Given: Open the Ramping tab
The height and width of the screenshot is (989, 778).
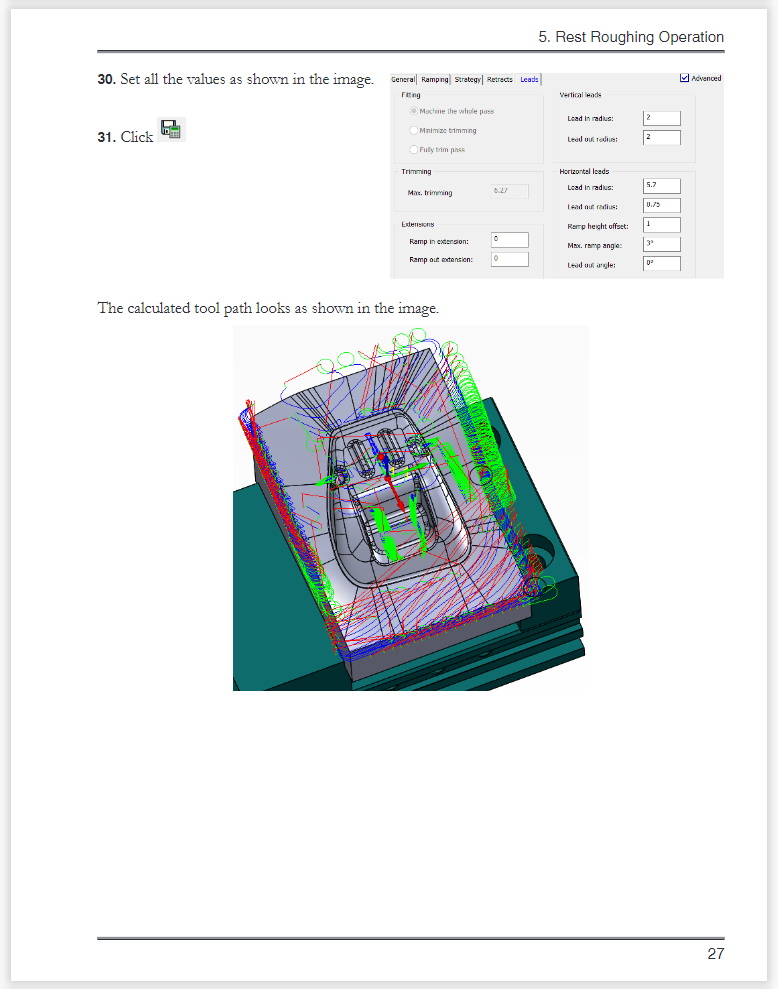Looking at the screenshot, I should pos(435,79).
